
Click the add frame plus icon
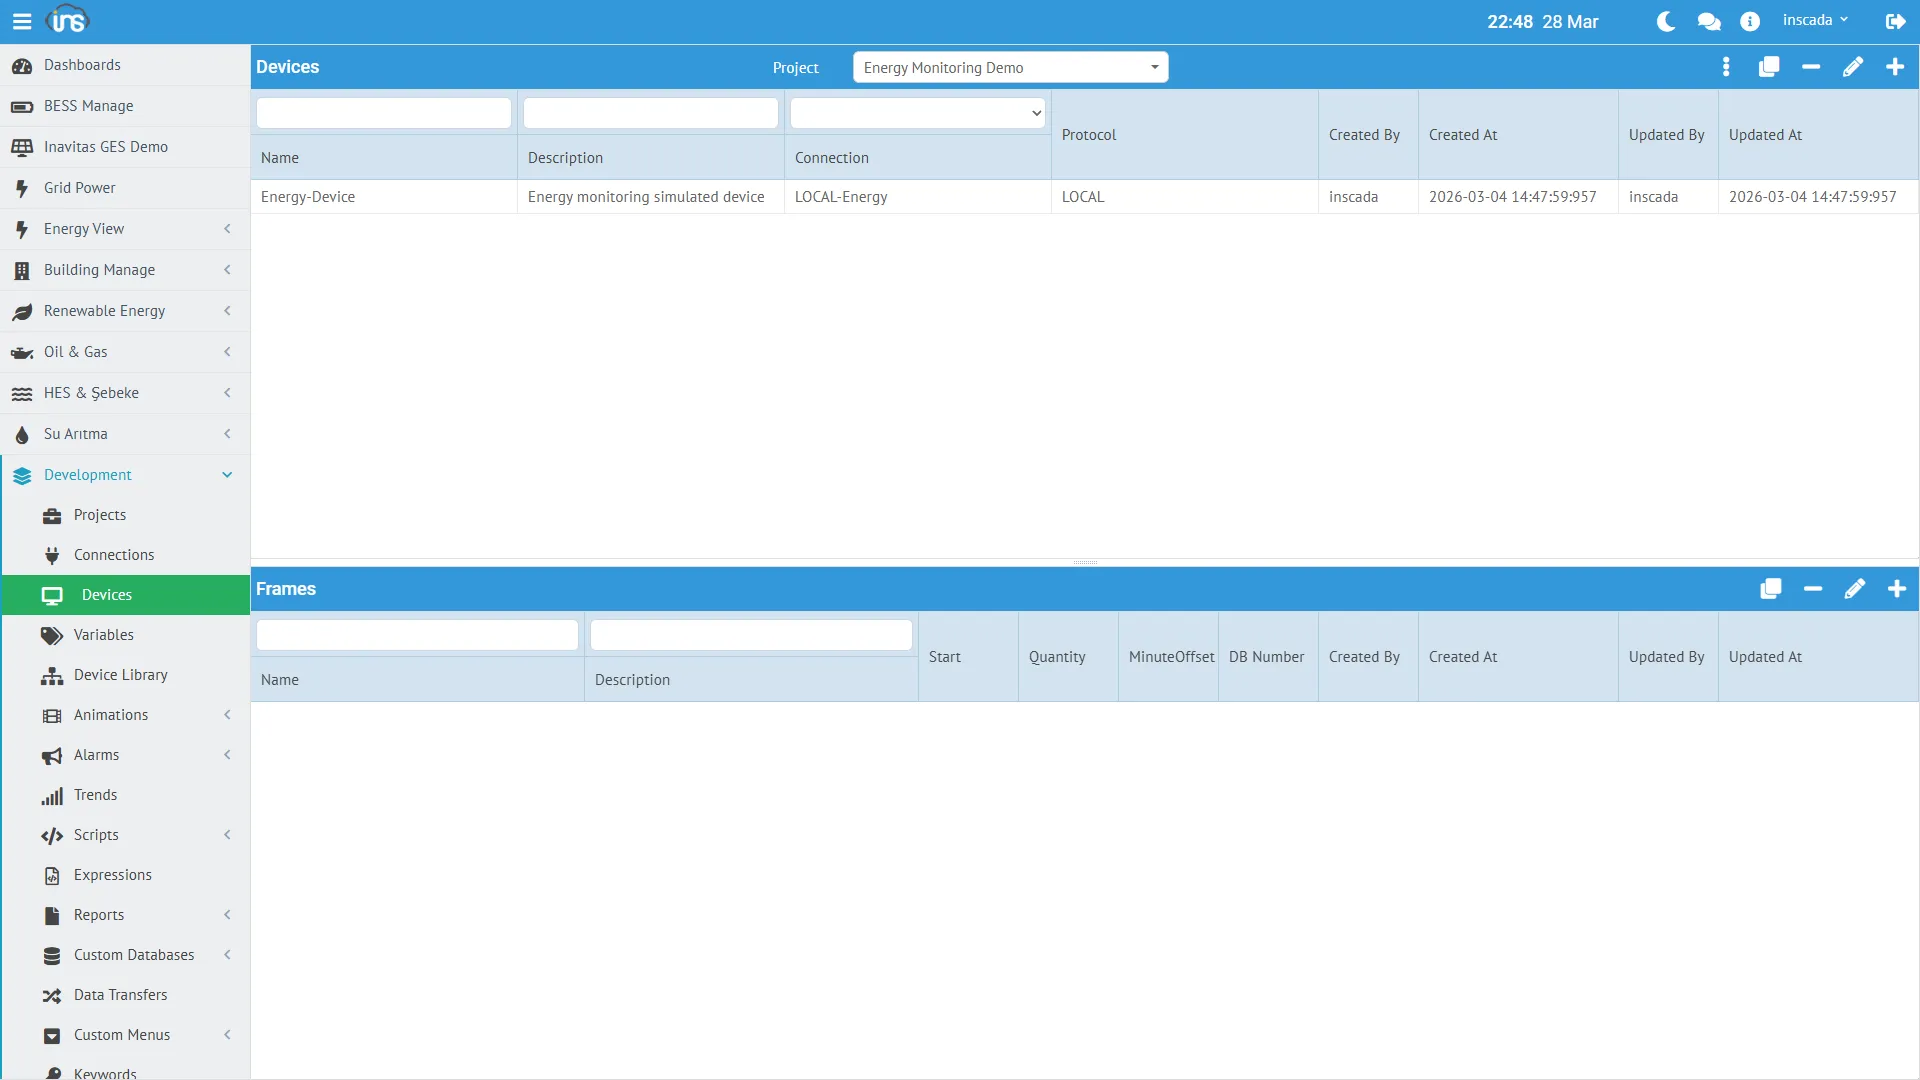tap(1896, 589)
